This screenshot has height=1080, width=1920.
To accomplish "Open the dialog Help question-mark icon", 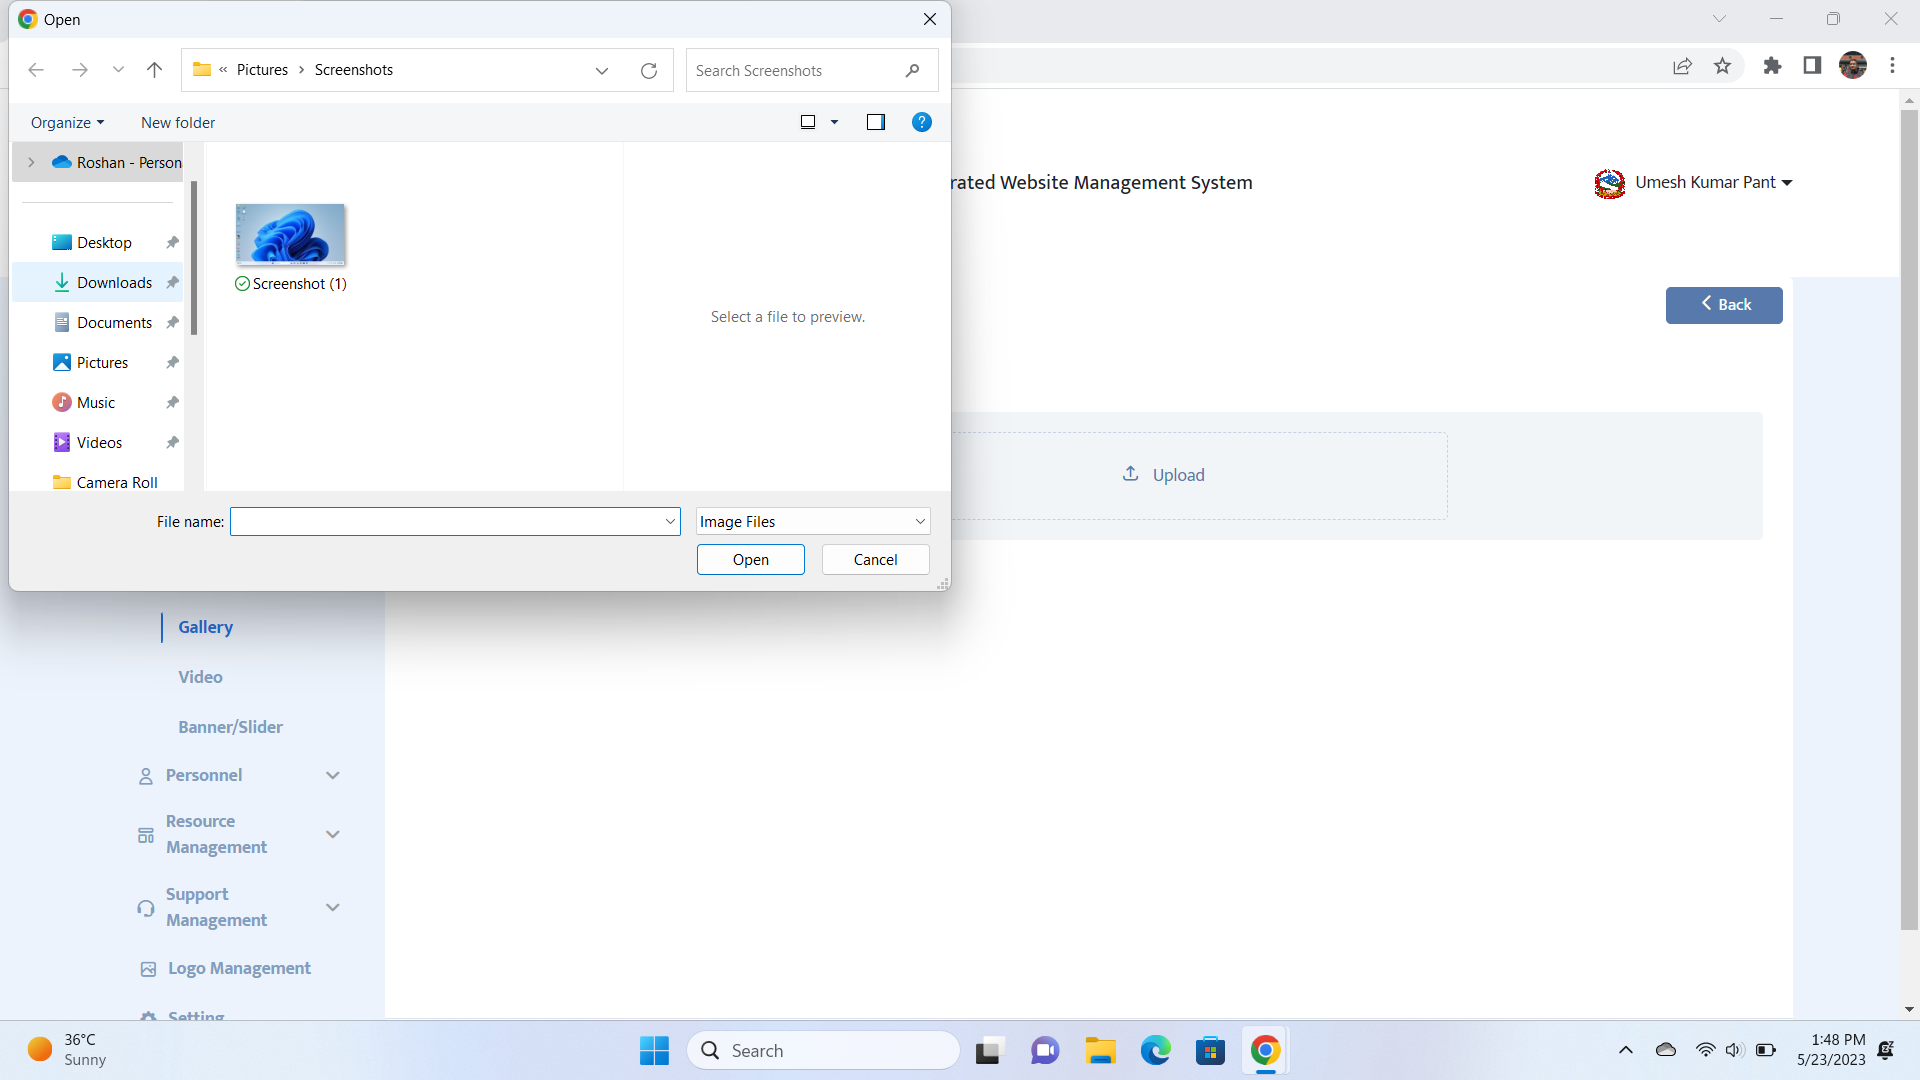I will coord(922,122).
